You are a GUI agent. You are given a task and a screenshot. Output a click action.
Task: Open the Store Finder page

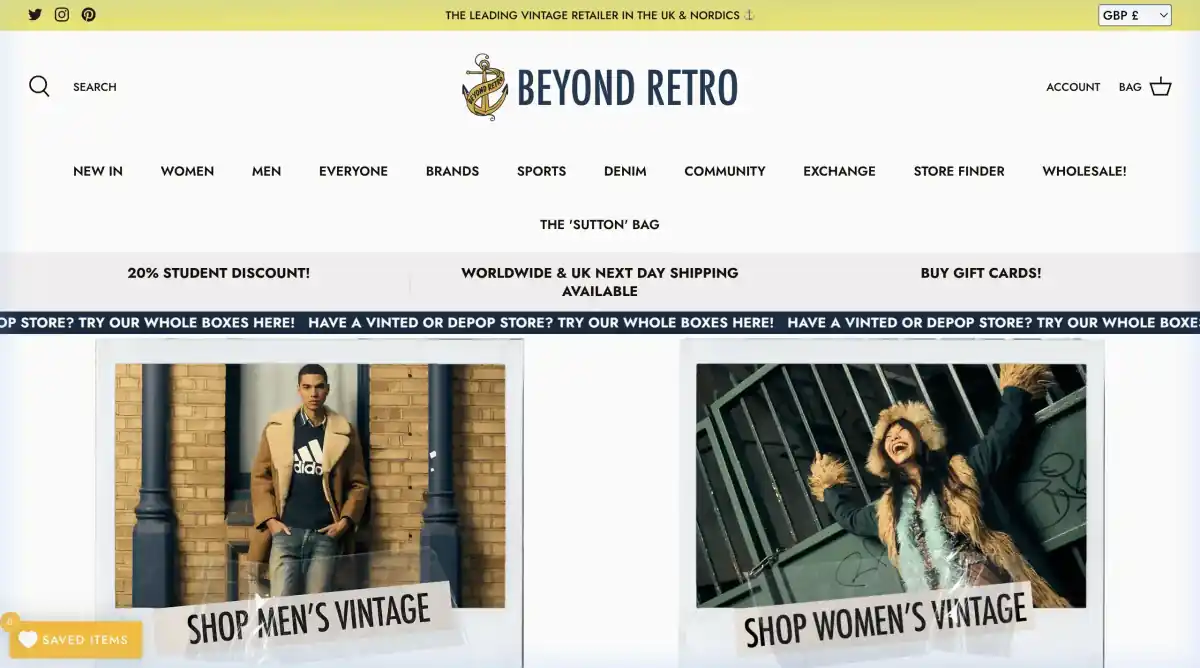click(958, 171)
